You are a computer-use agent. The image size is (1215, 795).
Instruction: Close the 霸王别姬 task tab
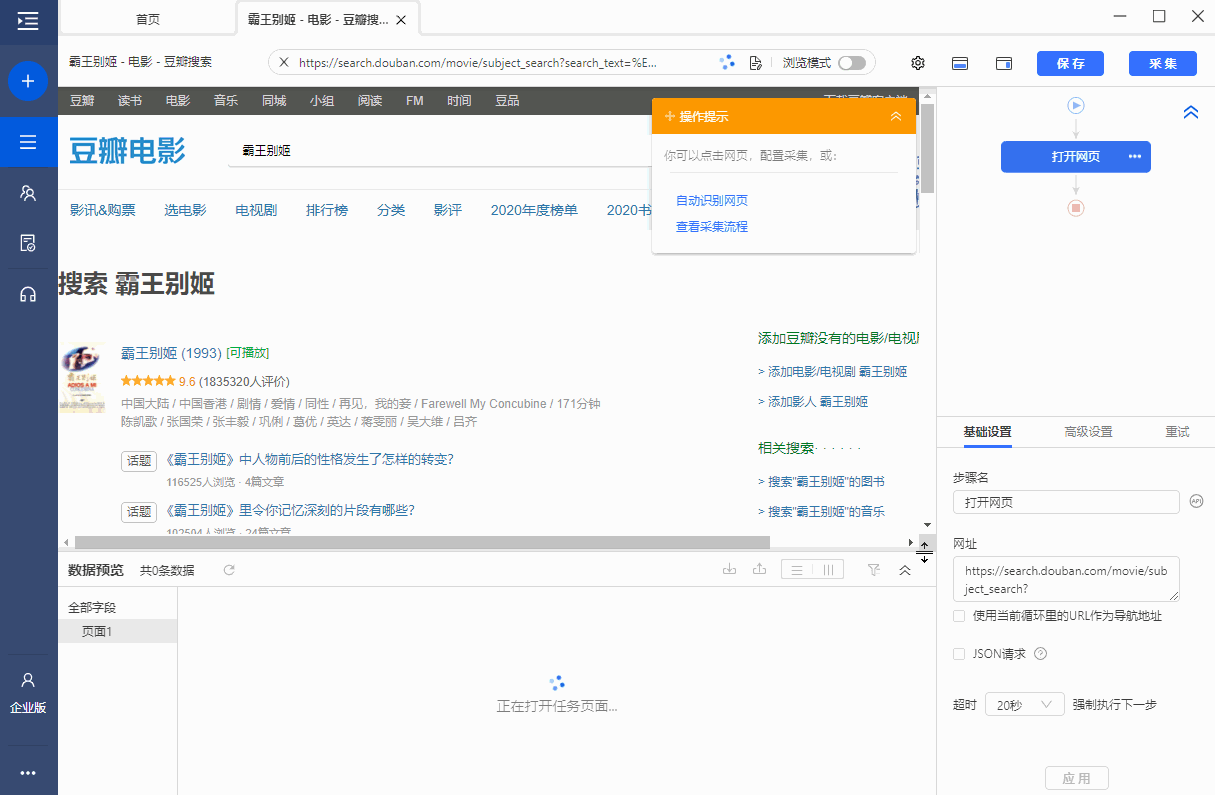pos(401,20)
